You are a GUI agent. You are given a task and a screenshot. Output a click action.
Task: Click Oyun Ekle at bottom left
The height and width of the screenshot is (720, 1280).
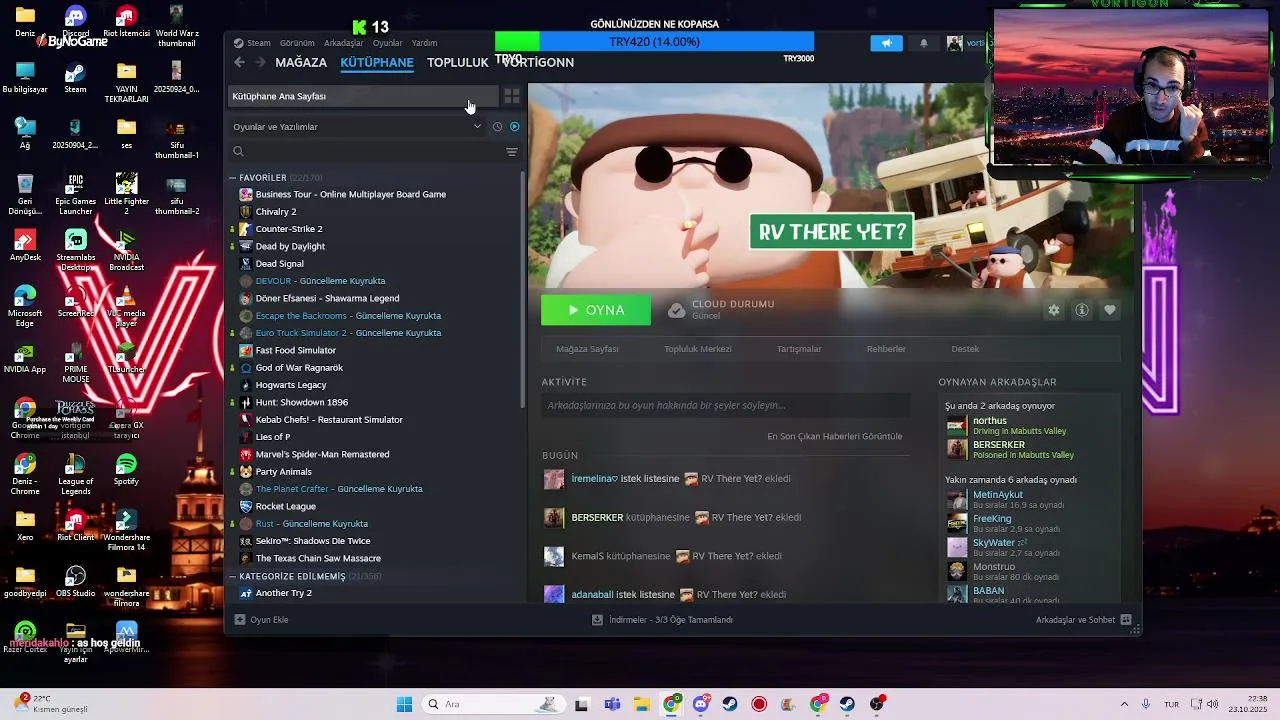(261, 620)
